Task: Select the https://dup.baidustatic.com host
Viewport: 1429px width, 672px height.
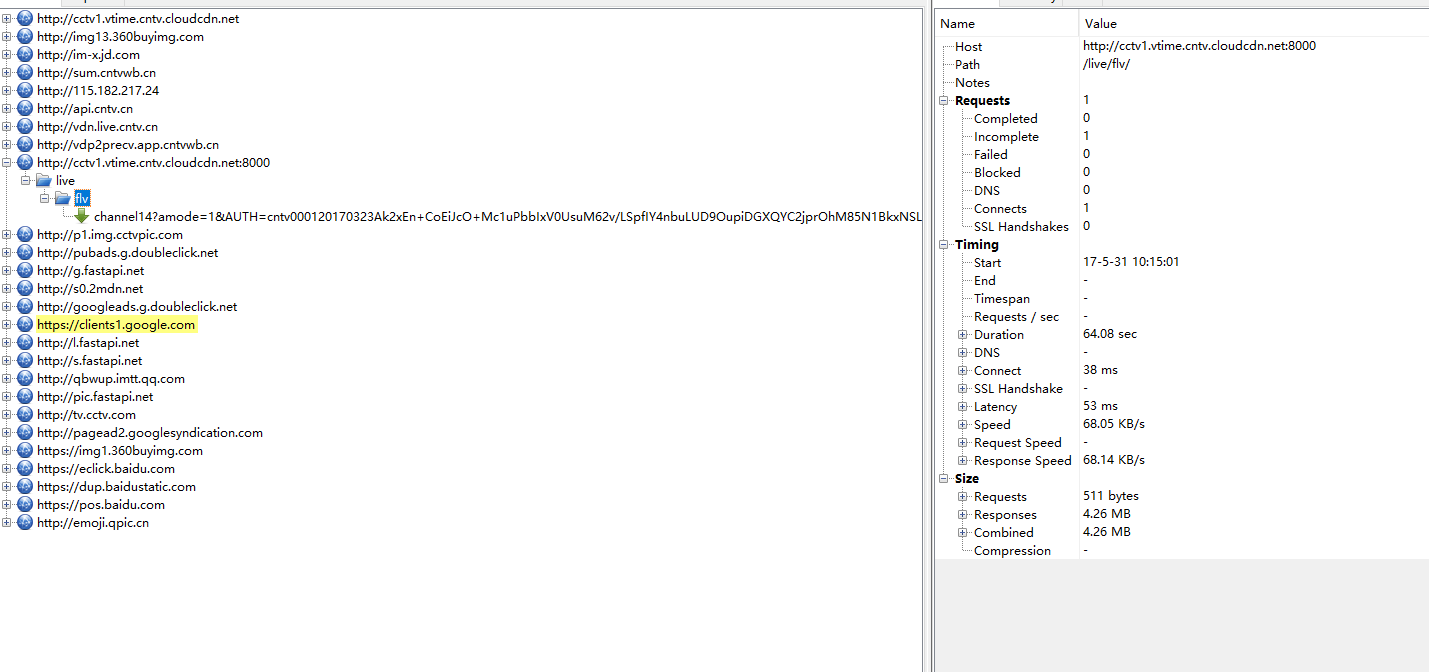Action: click(117, 487)
